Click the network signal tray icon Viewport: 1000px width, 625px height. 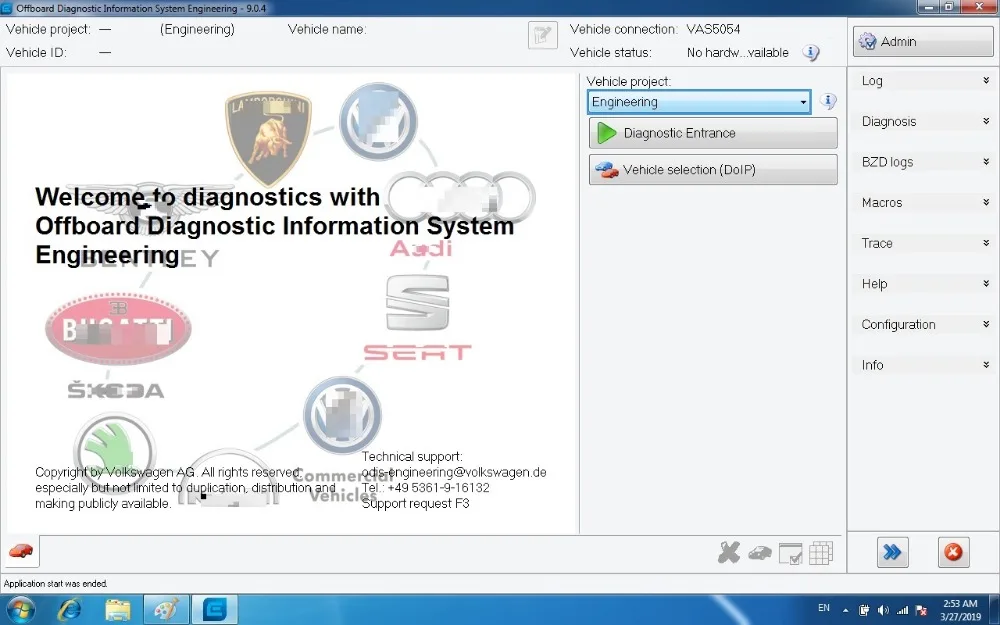pos(902,610)
